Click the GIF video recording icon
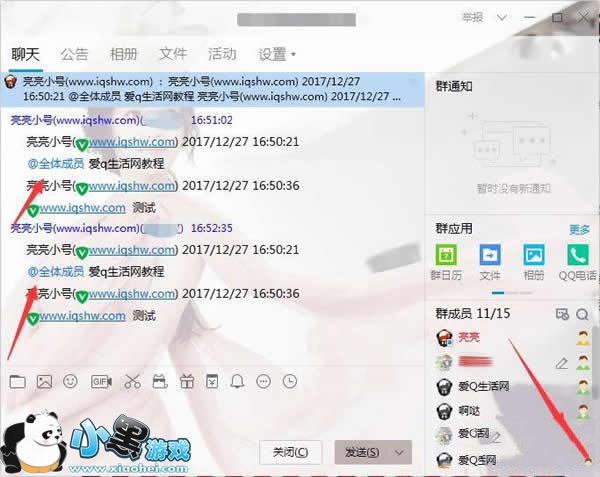Image resolution: width=600 pixels, height=477 pixels. [101, 381]
